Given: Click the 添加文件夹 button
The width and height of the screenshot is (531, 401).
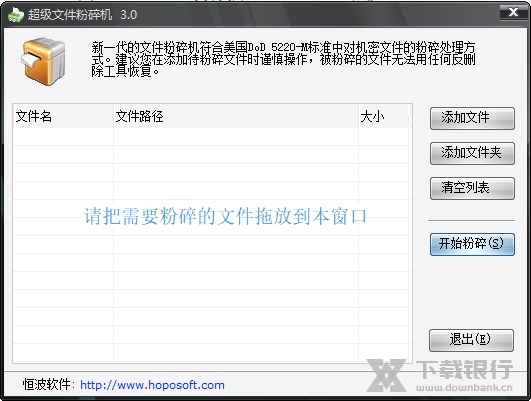Looking at the screenshot, I should [x=472, y=153].
